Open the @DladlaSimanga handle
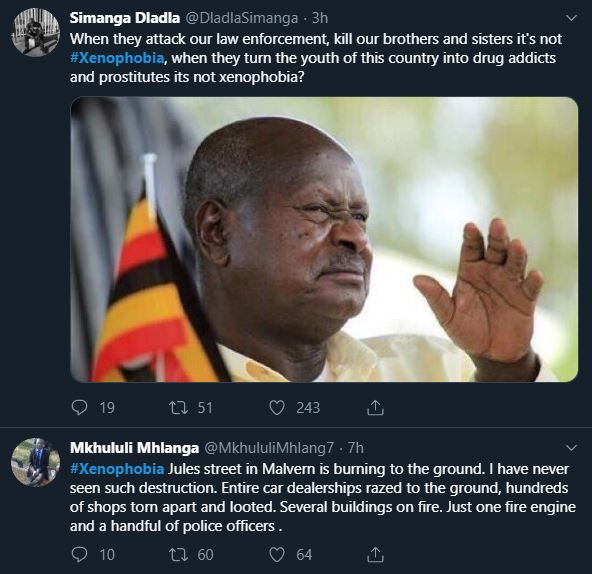The image size is (592, 574). click(x=242, y=18)
